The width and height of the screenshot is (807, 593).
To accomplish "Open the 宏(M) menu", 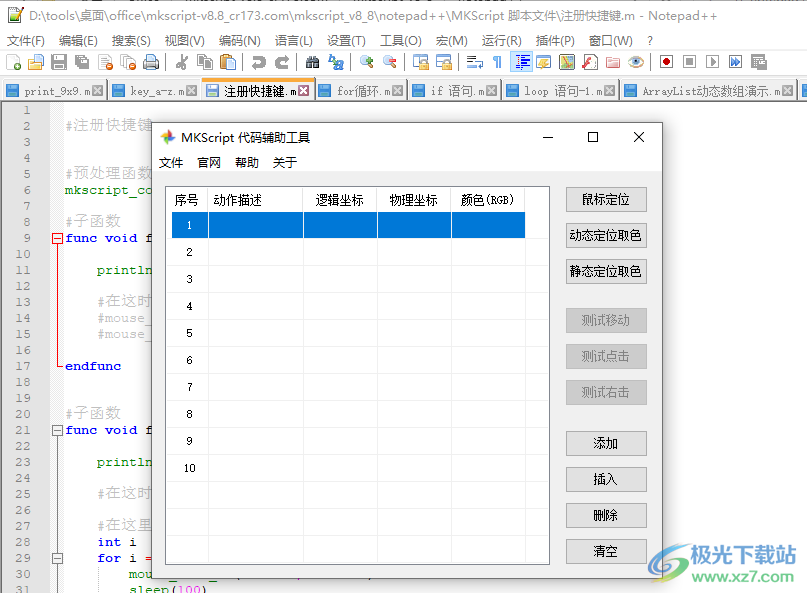I will click(451, 41).
